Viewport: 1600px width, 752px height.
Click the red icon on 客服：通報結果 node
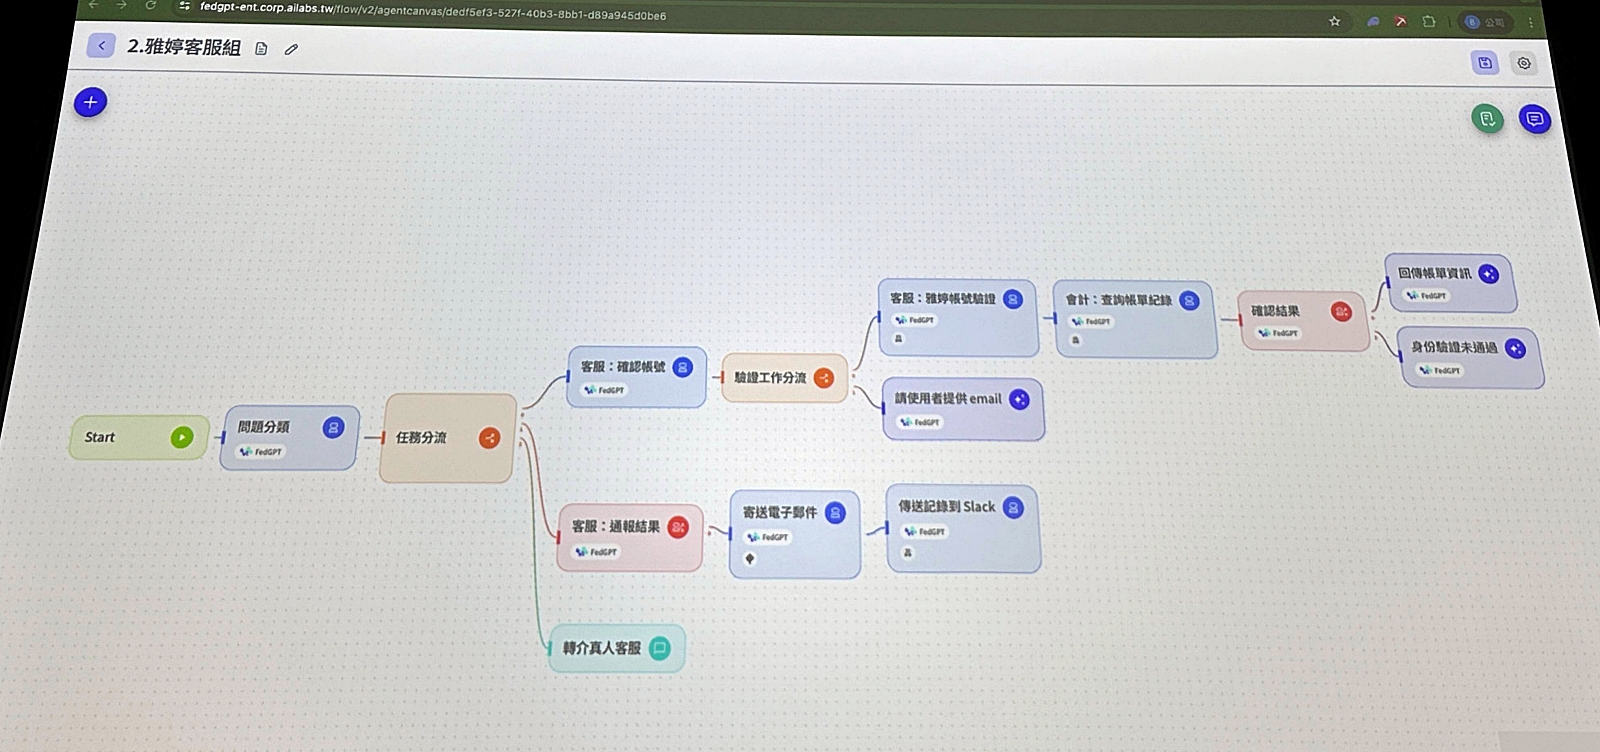(678, 527)
